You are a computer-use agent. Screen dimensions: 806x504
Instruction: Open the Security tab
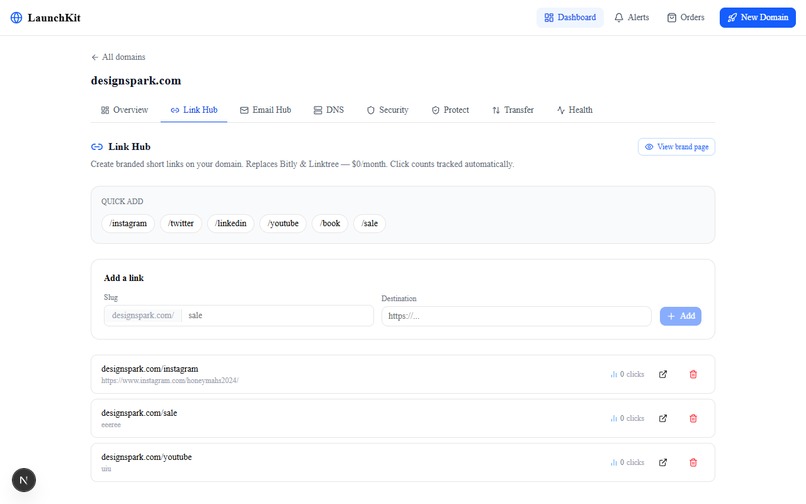pos(388,110)
